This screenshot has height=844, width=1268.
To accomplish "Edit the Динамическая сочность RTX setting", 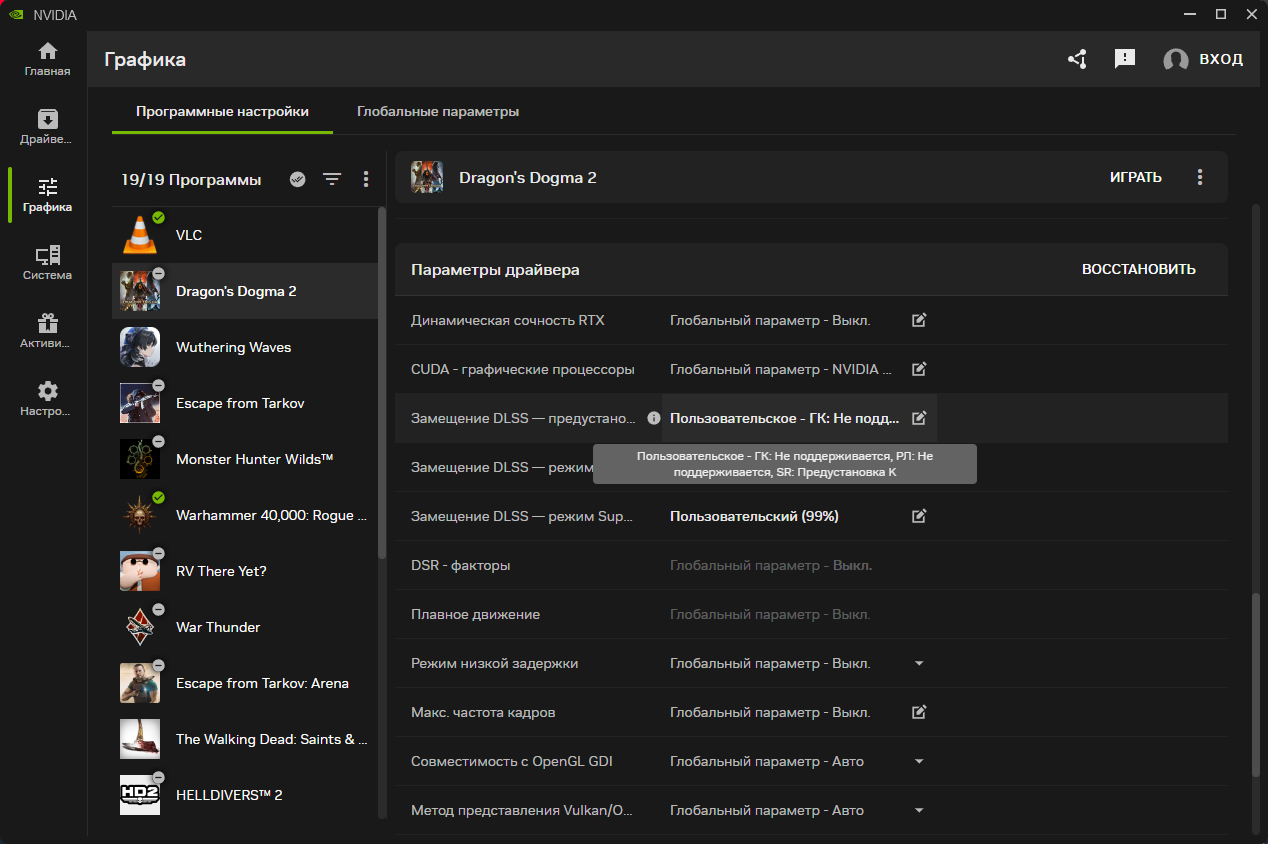I will tap(919, 320).
